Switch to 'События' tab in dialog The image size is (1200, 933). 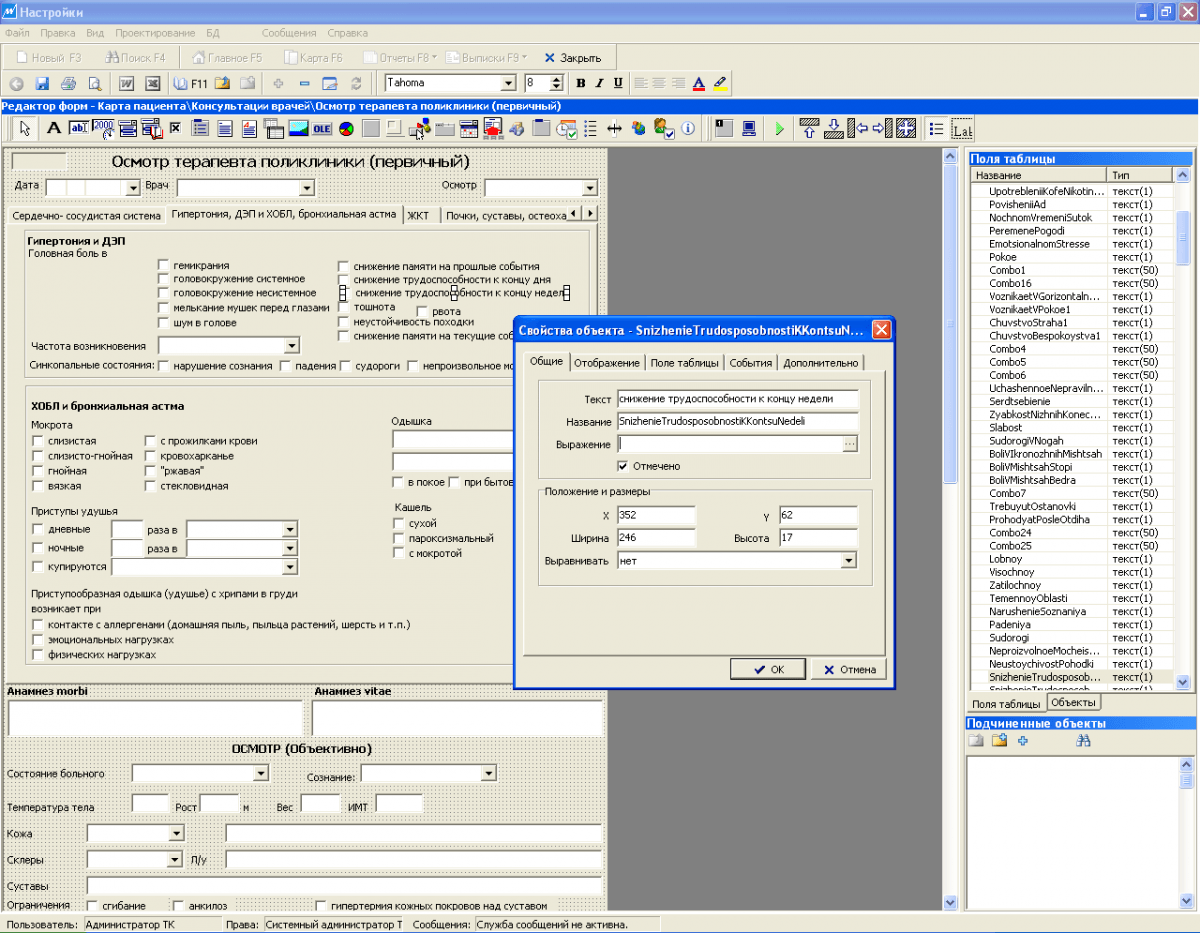[750, 363]
